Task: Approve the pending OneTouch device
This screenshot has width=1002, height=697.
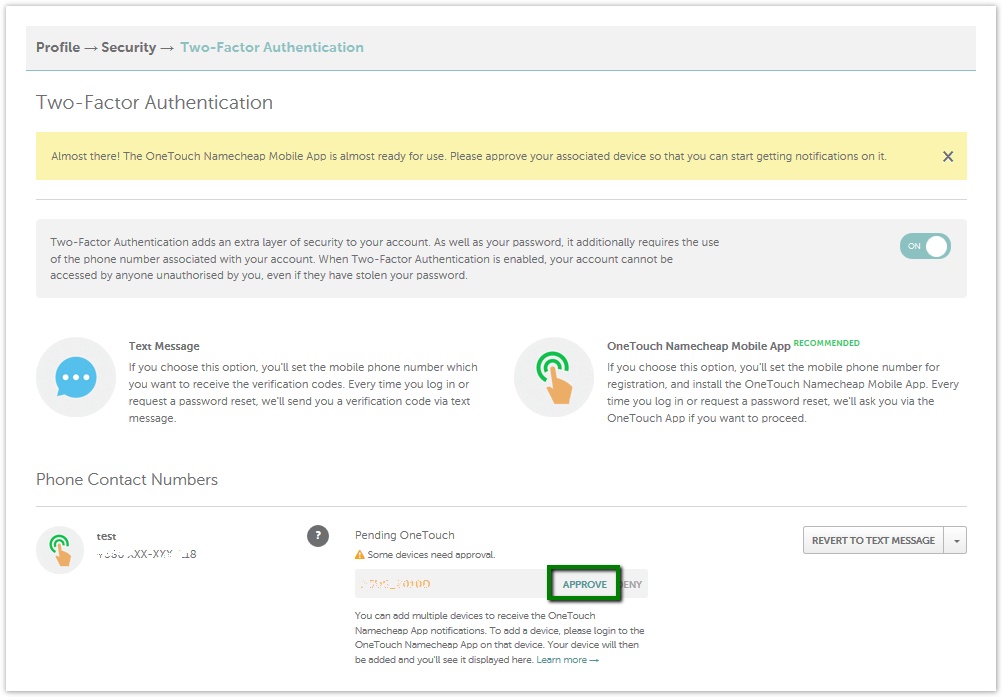Action: coord(584,584)
